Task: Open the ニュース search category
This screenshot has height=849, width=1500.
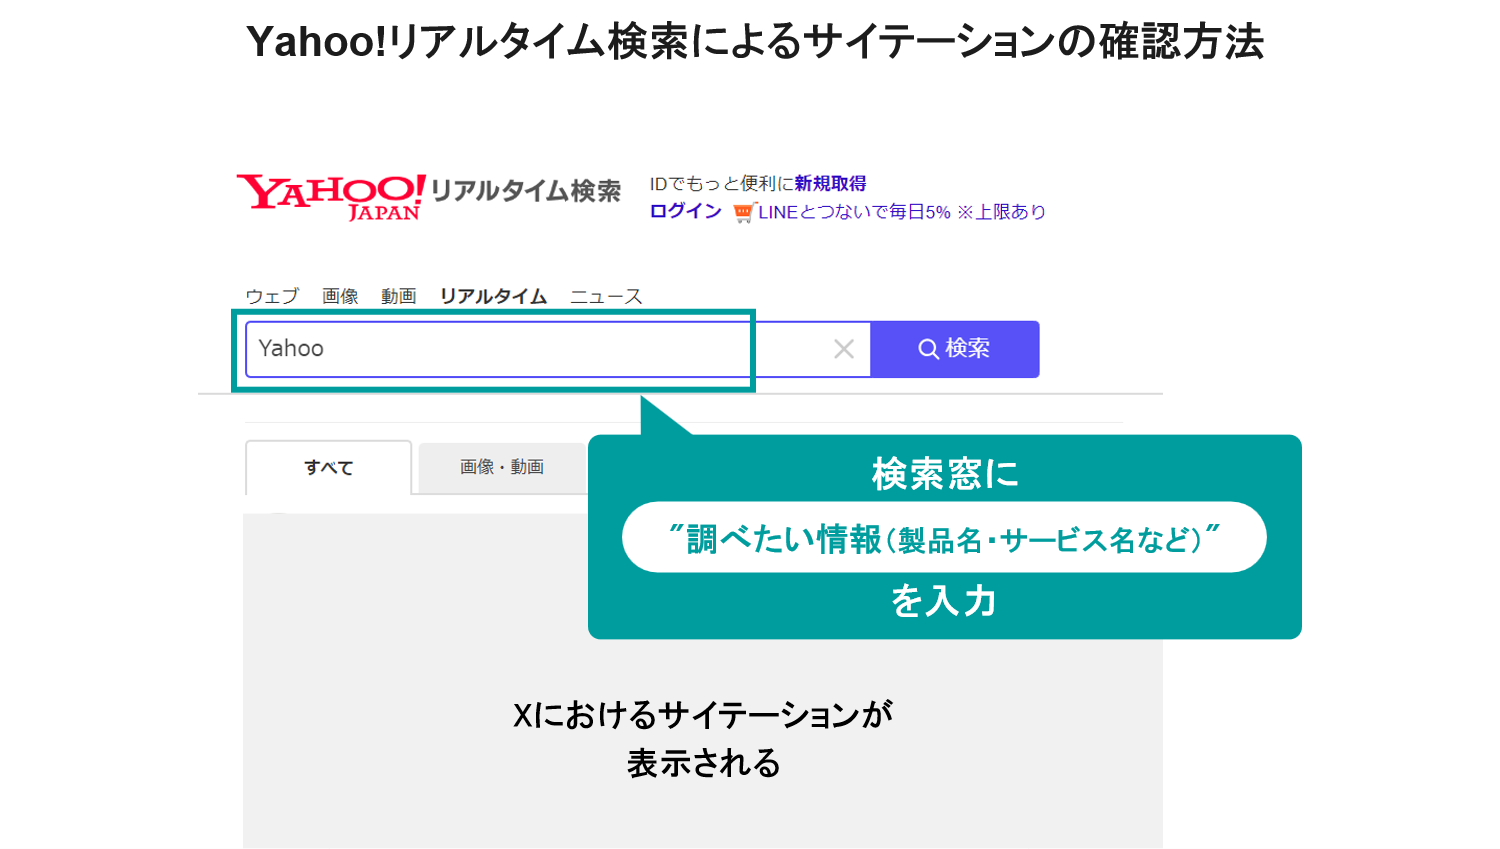Action: tap(606, 296)
